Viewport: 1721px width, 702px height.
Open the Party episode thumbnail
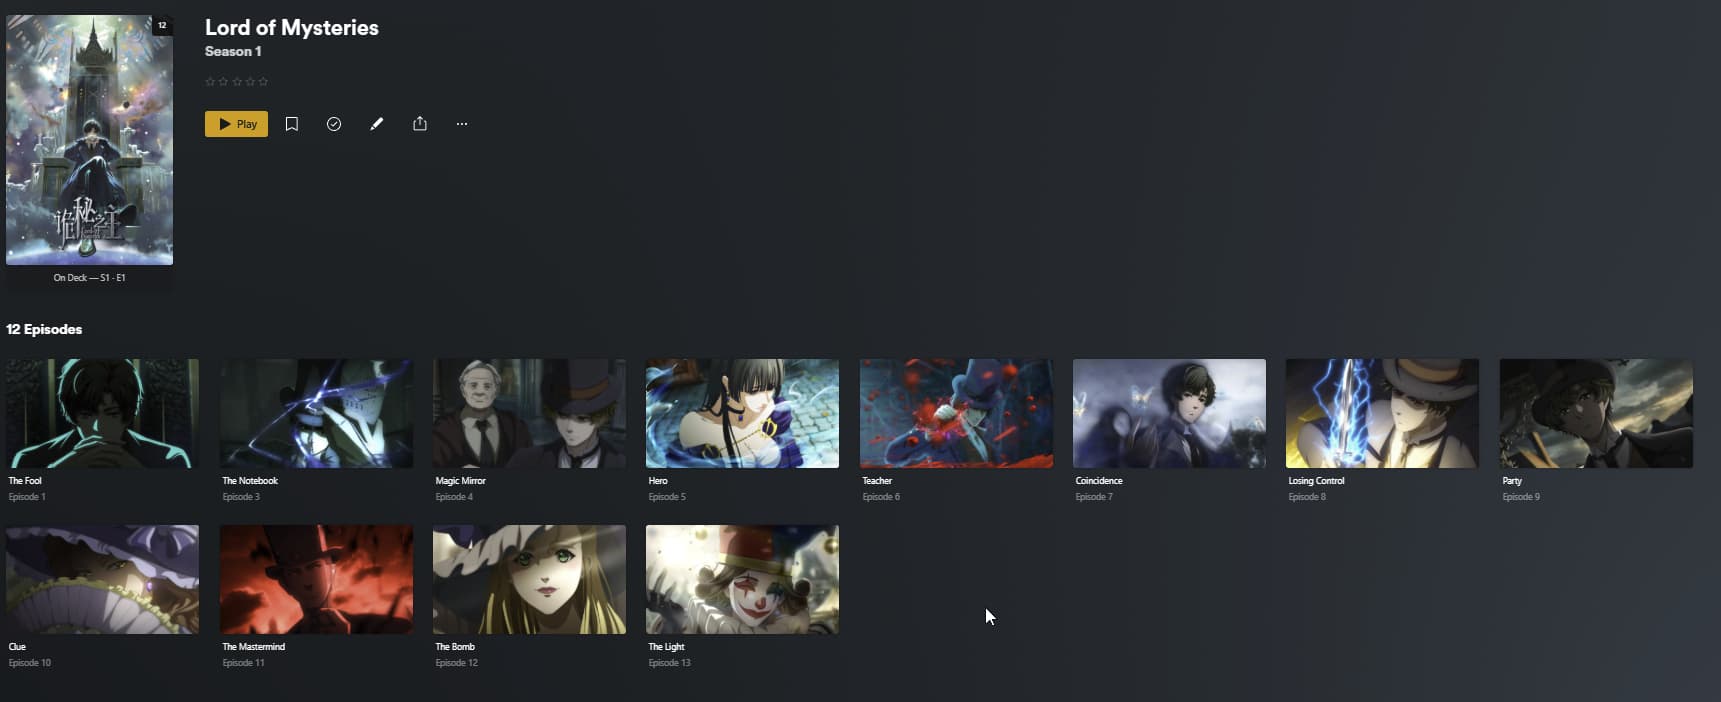tap(1596, 413)
